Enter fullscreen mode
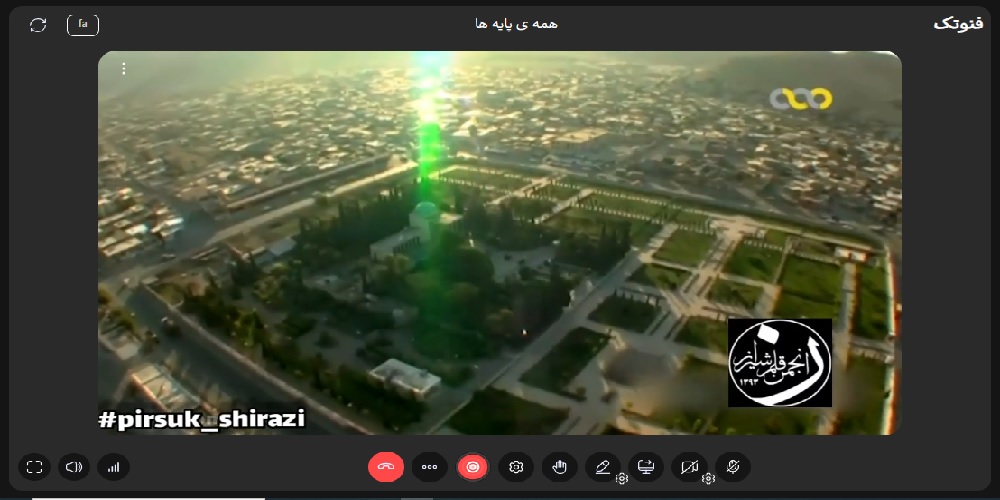 [34, 467]
